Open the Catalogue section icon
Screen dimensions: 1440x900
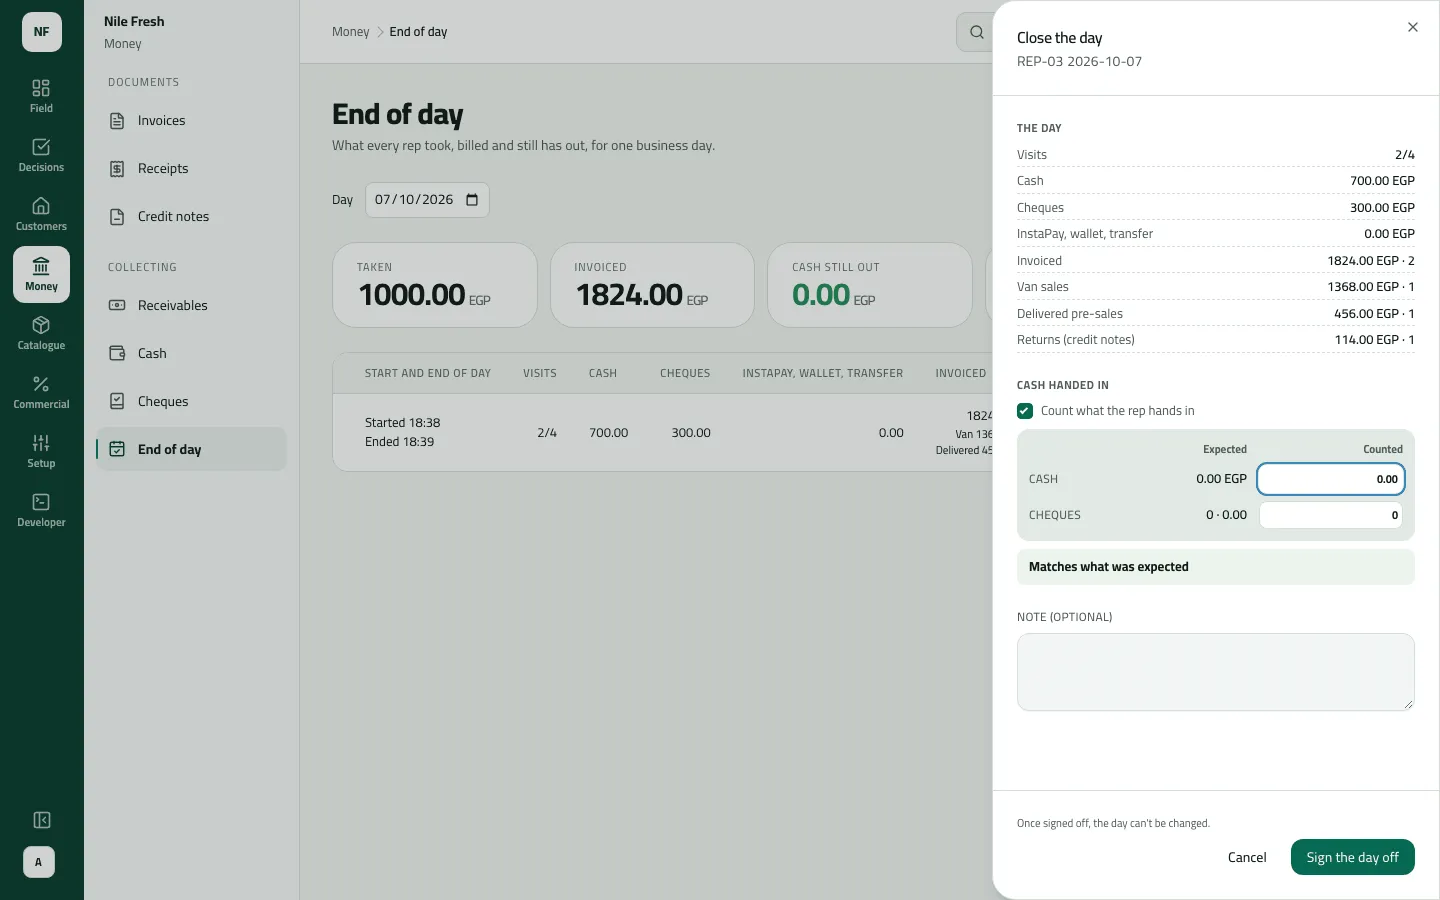coord(41,333)
